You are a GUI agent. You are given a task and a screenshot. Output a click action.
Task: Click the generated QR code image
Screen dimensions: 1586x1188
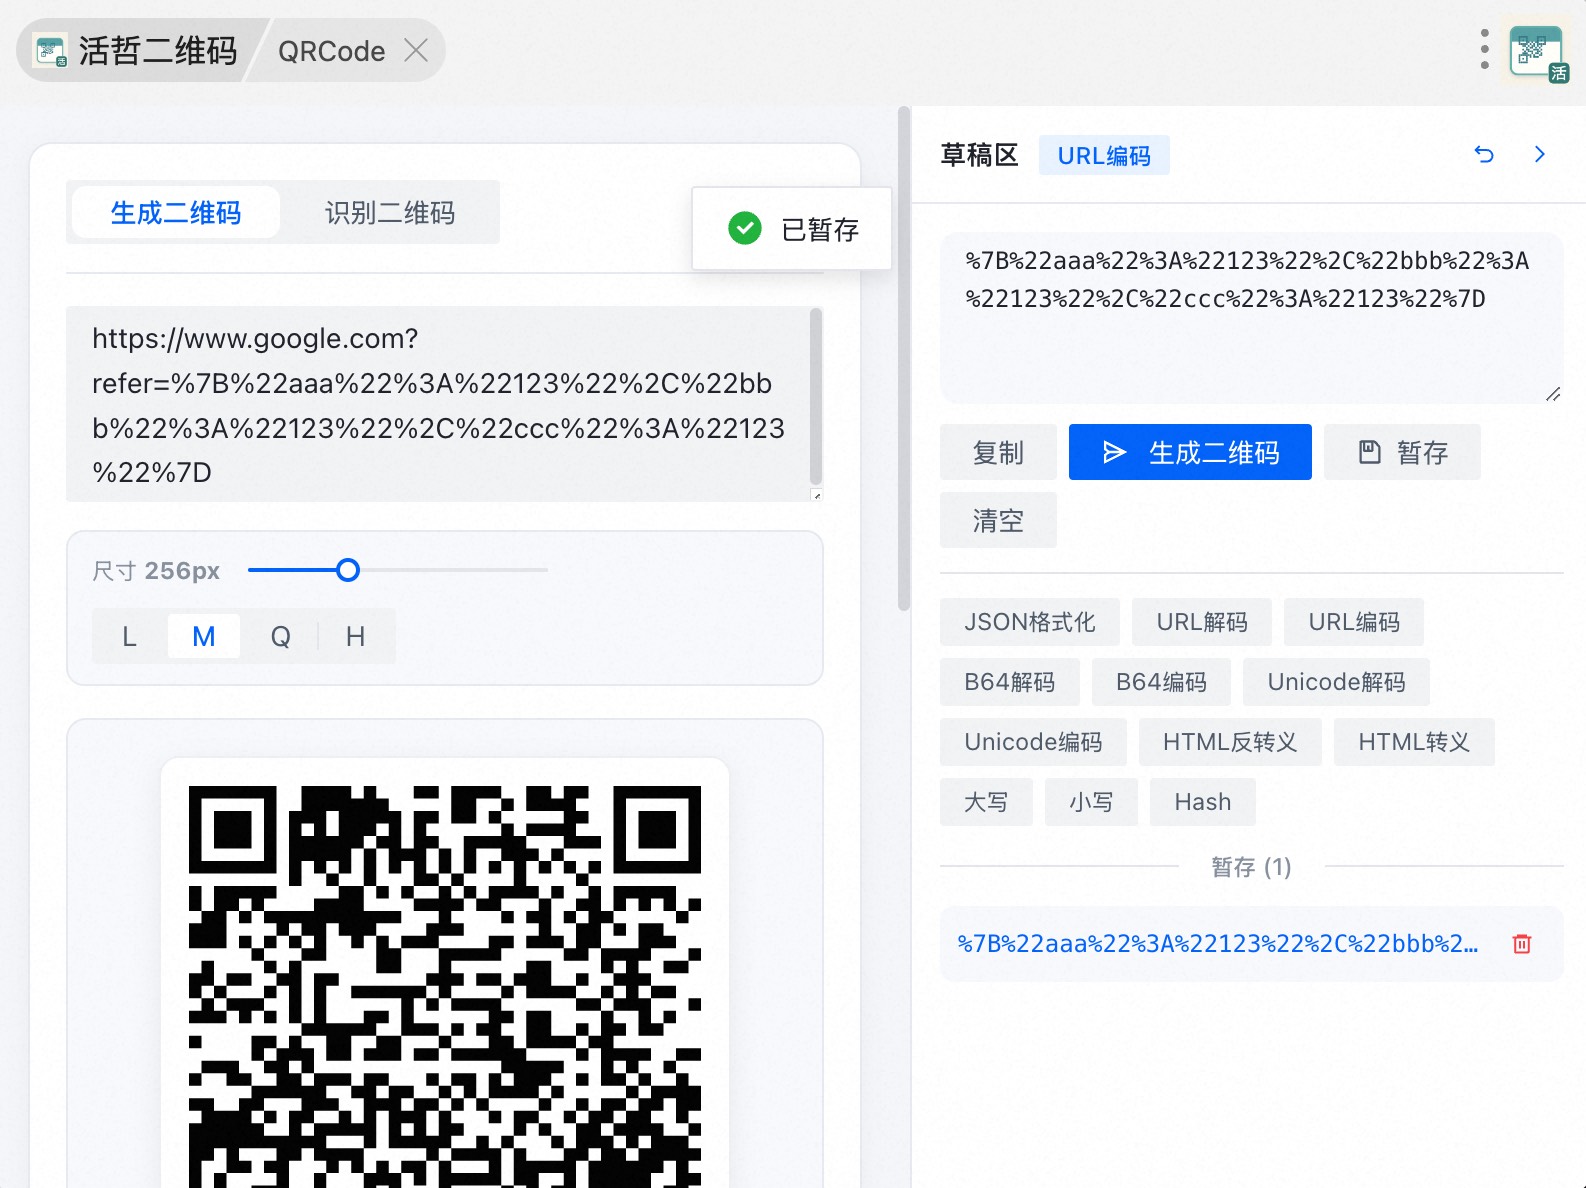point(445,985)
